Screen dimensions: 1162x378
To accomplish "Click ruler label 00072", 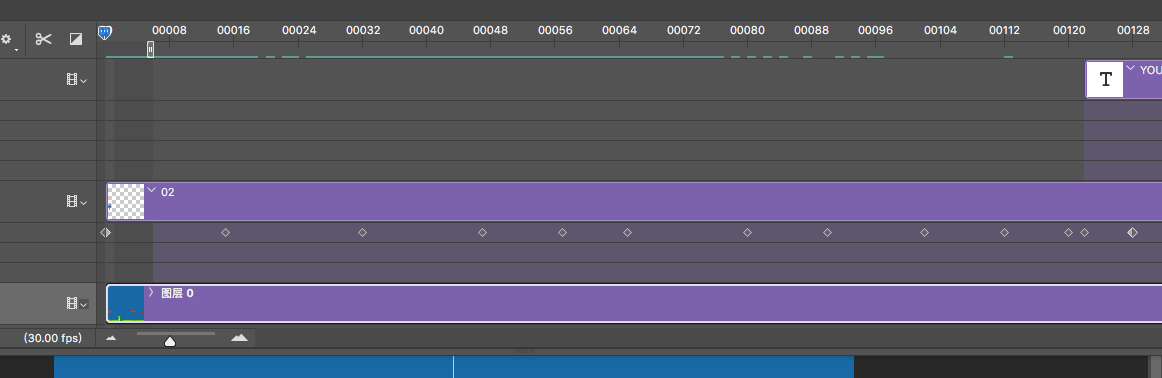I will tap(683, 30).
